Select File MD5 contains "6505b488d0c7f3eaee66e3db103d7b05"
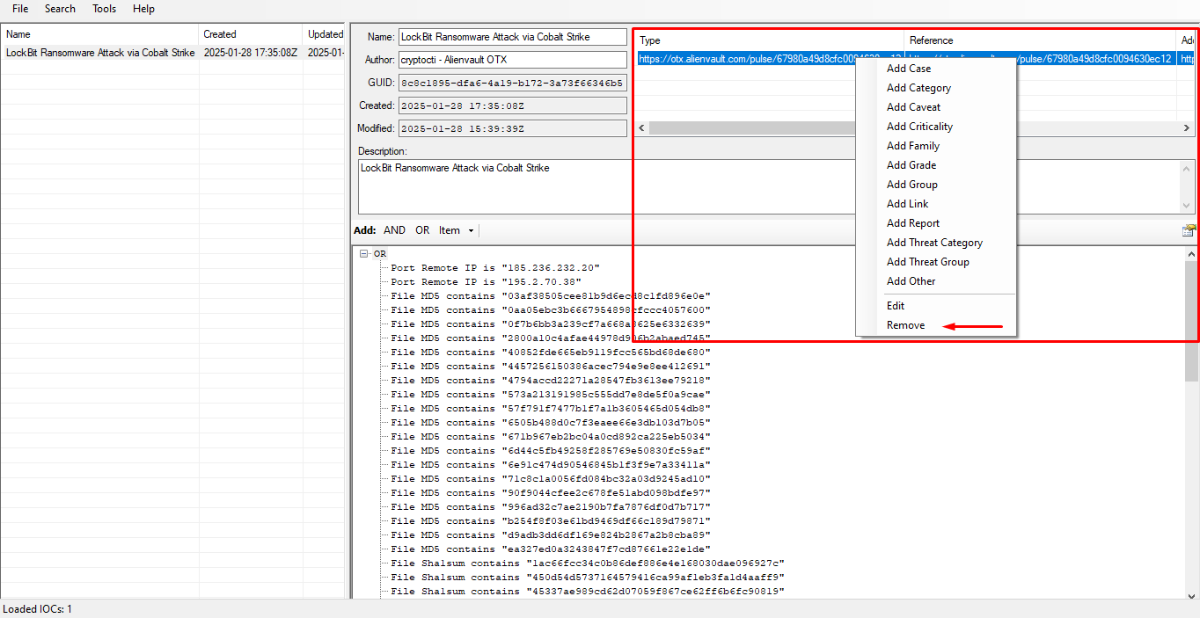This screenshot has width=1200, height=618. click(551, 422)
